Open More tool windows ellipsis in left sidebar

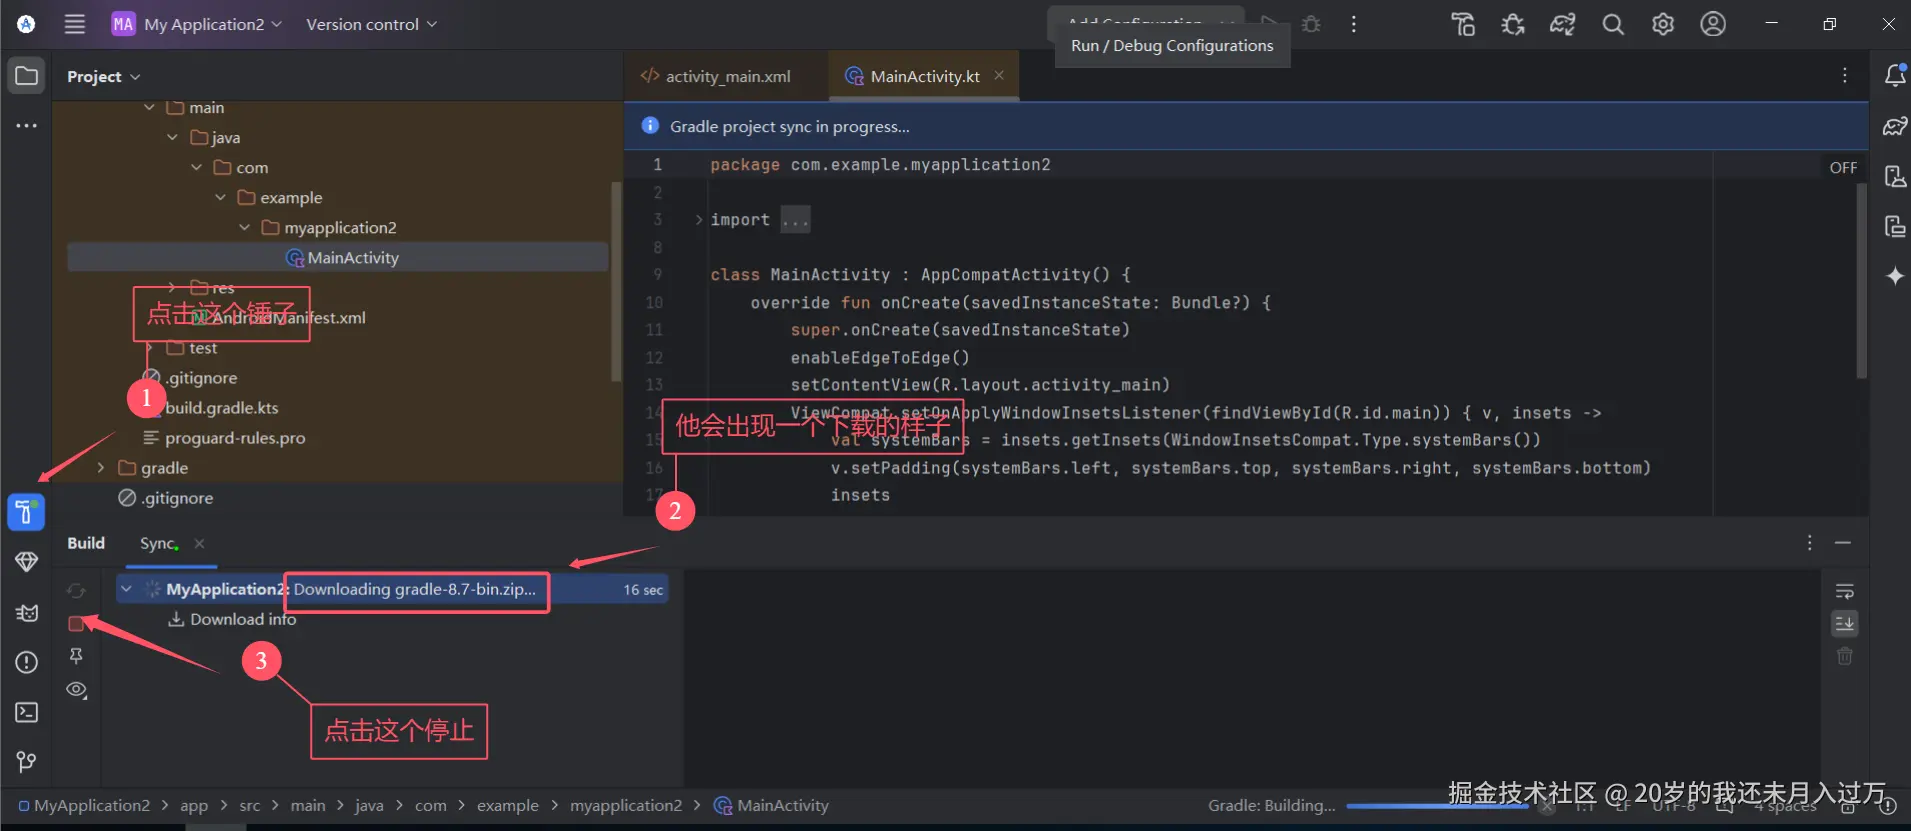(27, 126)
